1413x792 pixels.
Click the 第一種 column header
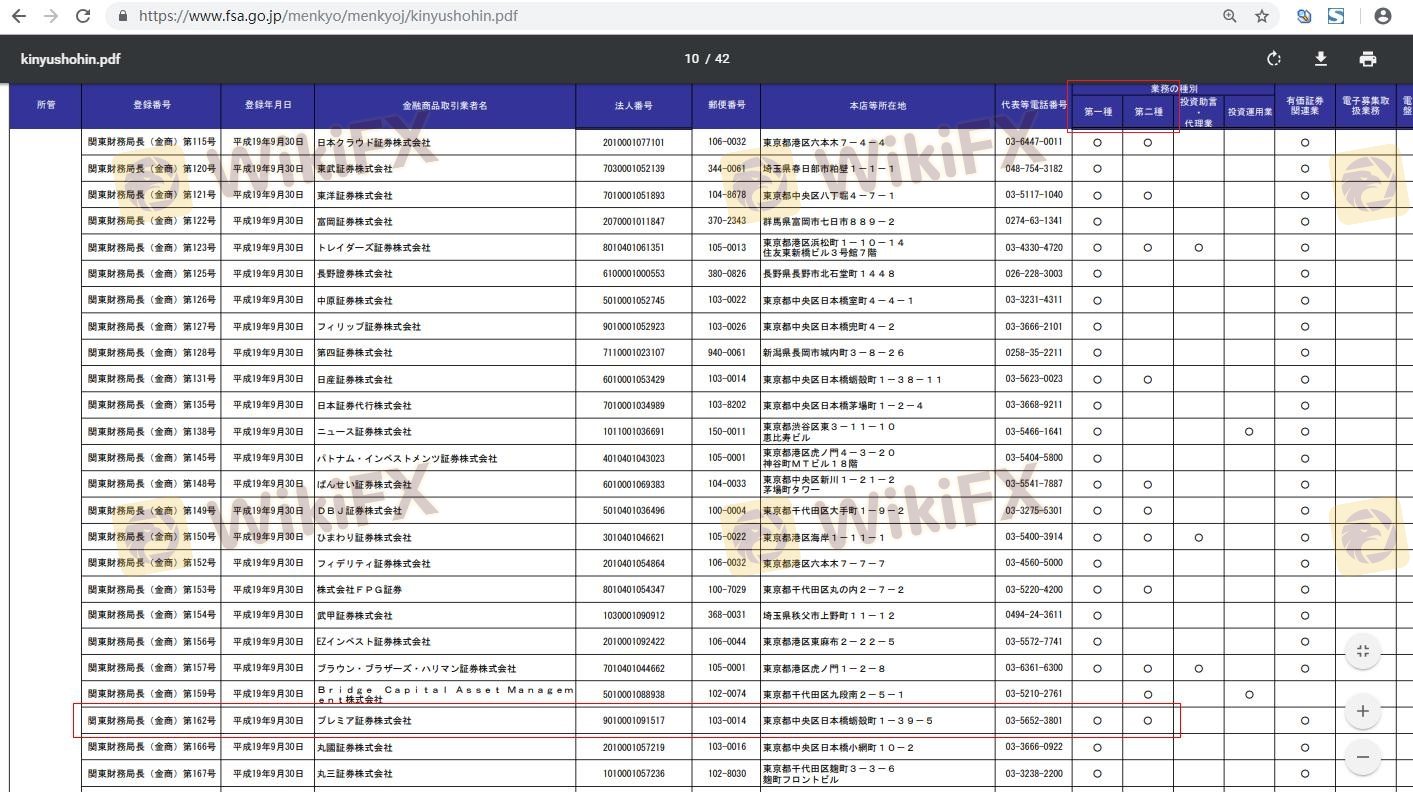tap(1097, 112)
